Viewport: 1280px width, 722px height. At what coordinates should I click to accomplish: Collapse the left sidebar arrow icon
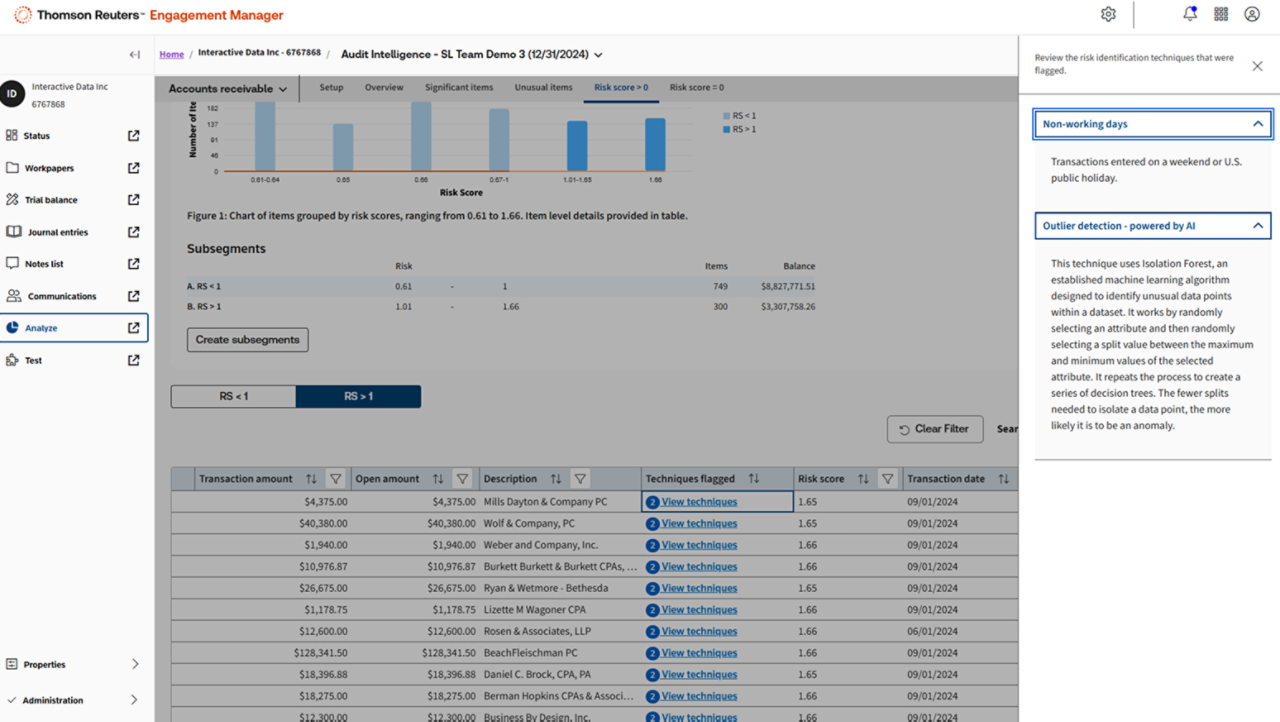click(135, 55)
